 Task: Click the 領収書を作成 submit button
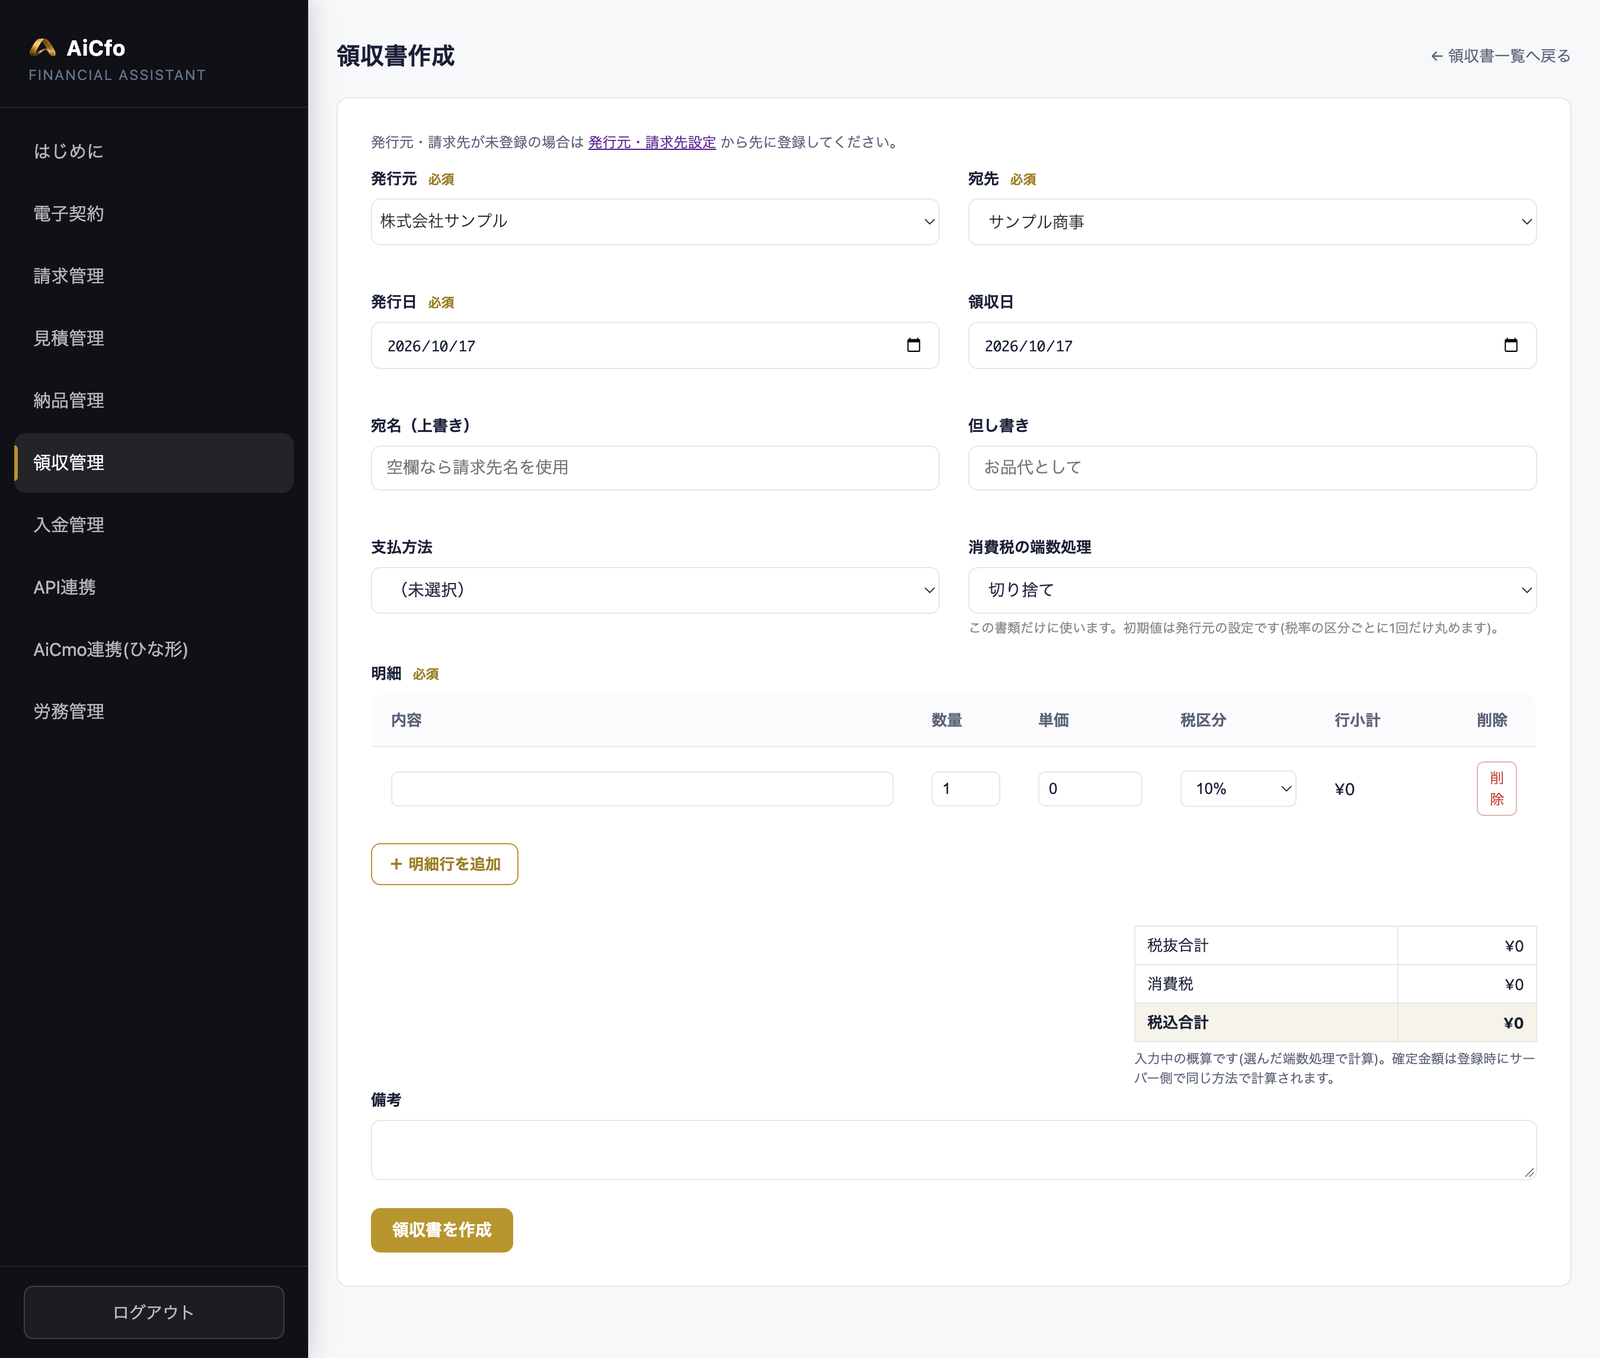click(x=442, y=1230)
